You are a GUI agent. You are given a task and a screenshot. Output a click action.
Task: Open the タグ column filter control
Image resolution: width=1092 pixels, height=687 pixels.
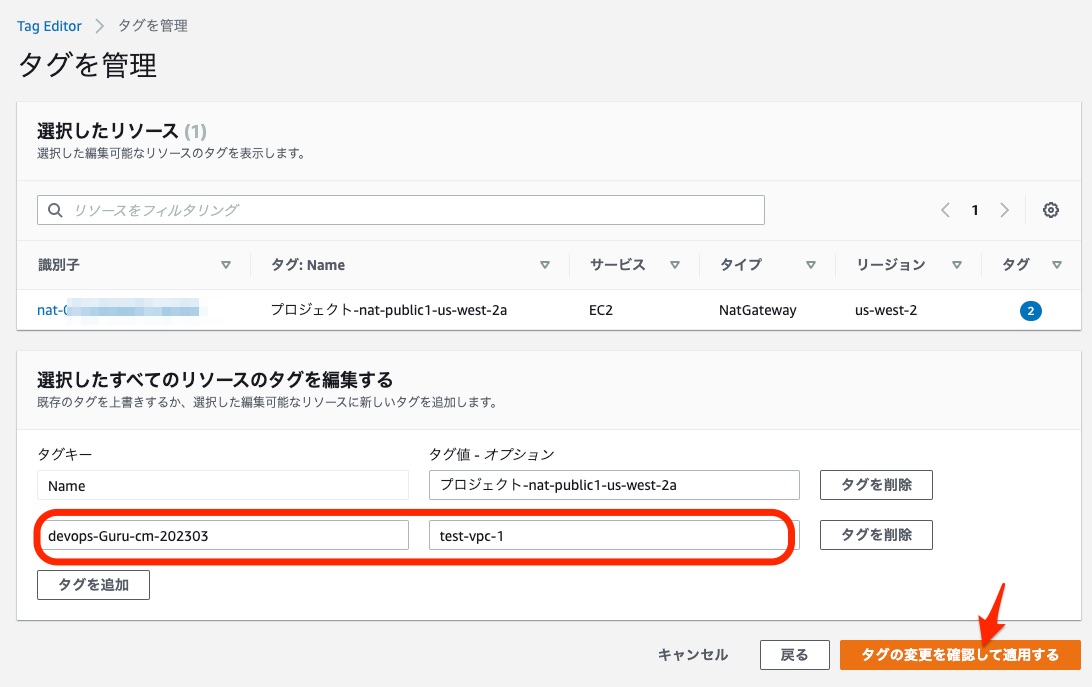point(1058,265)
